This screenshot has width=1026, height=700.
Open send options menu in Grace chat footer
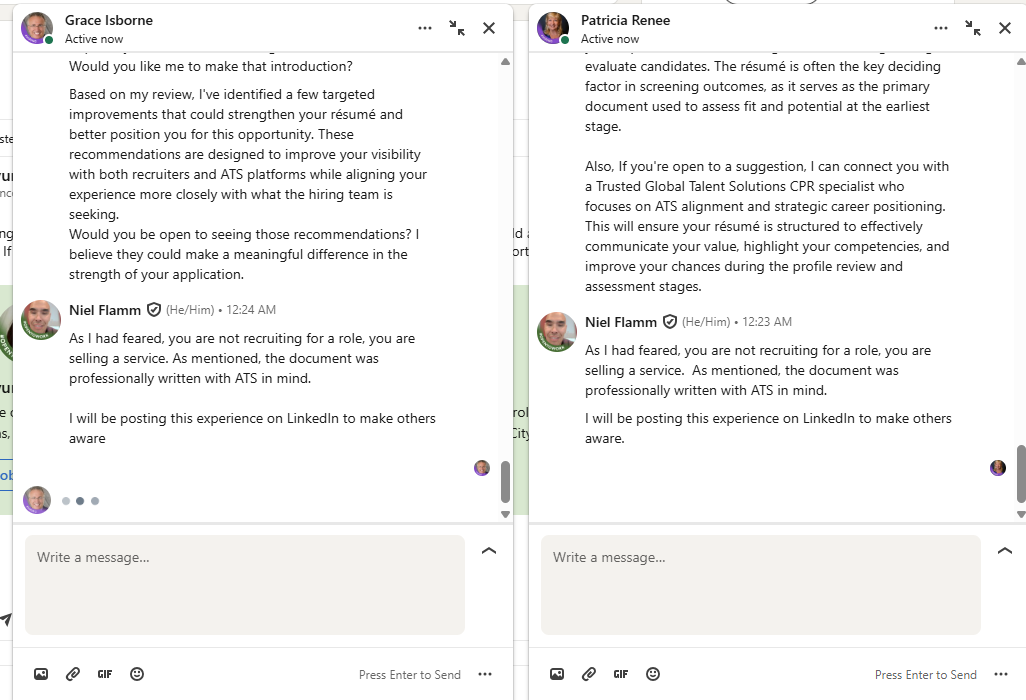(485, 674)
